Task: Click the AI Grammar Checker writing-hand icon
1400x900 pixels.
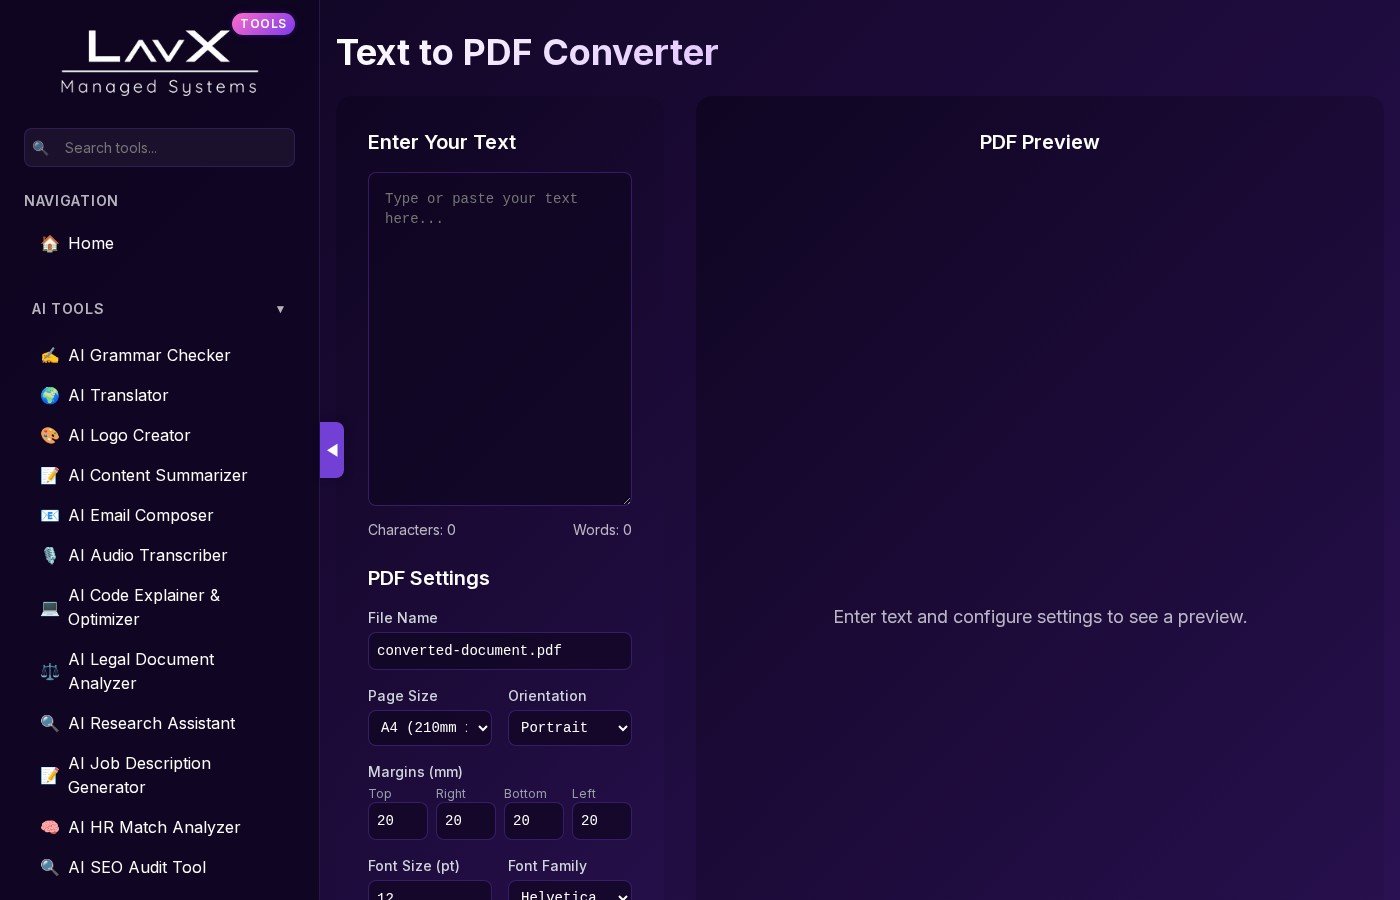Action: pos(49,356)
